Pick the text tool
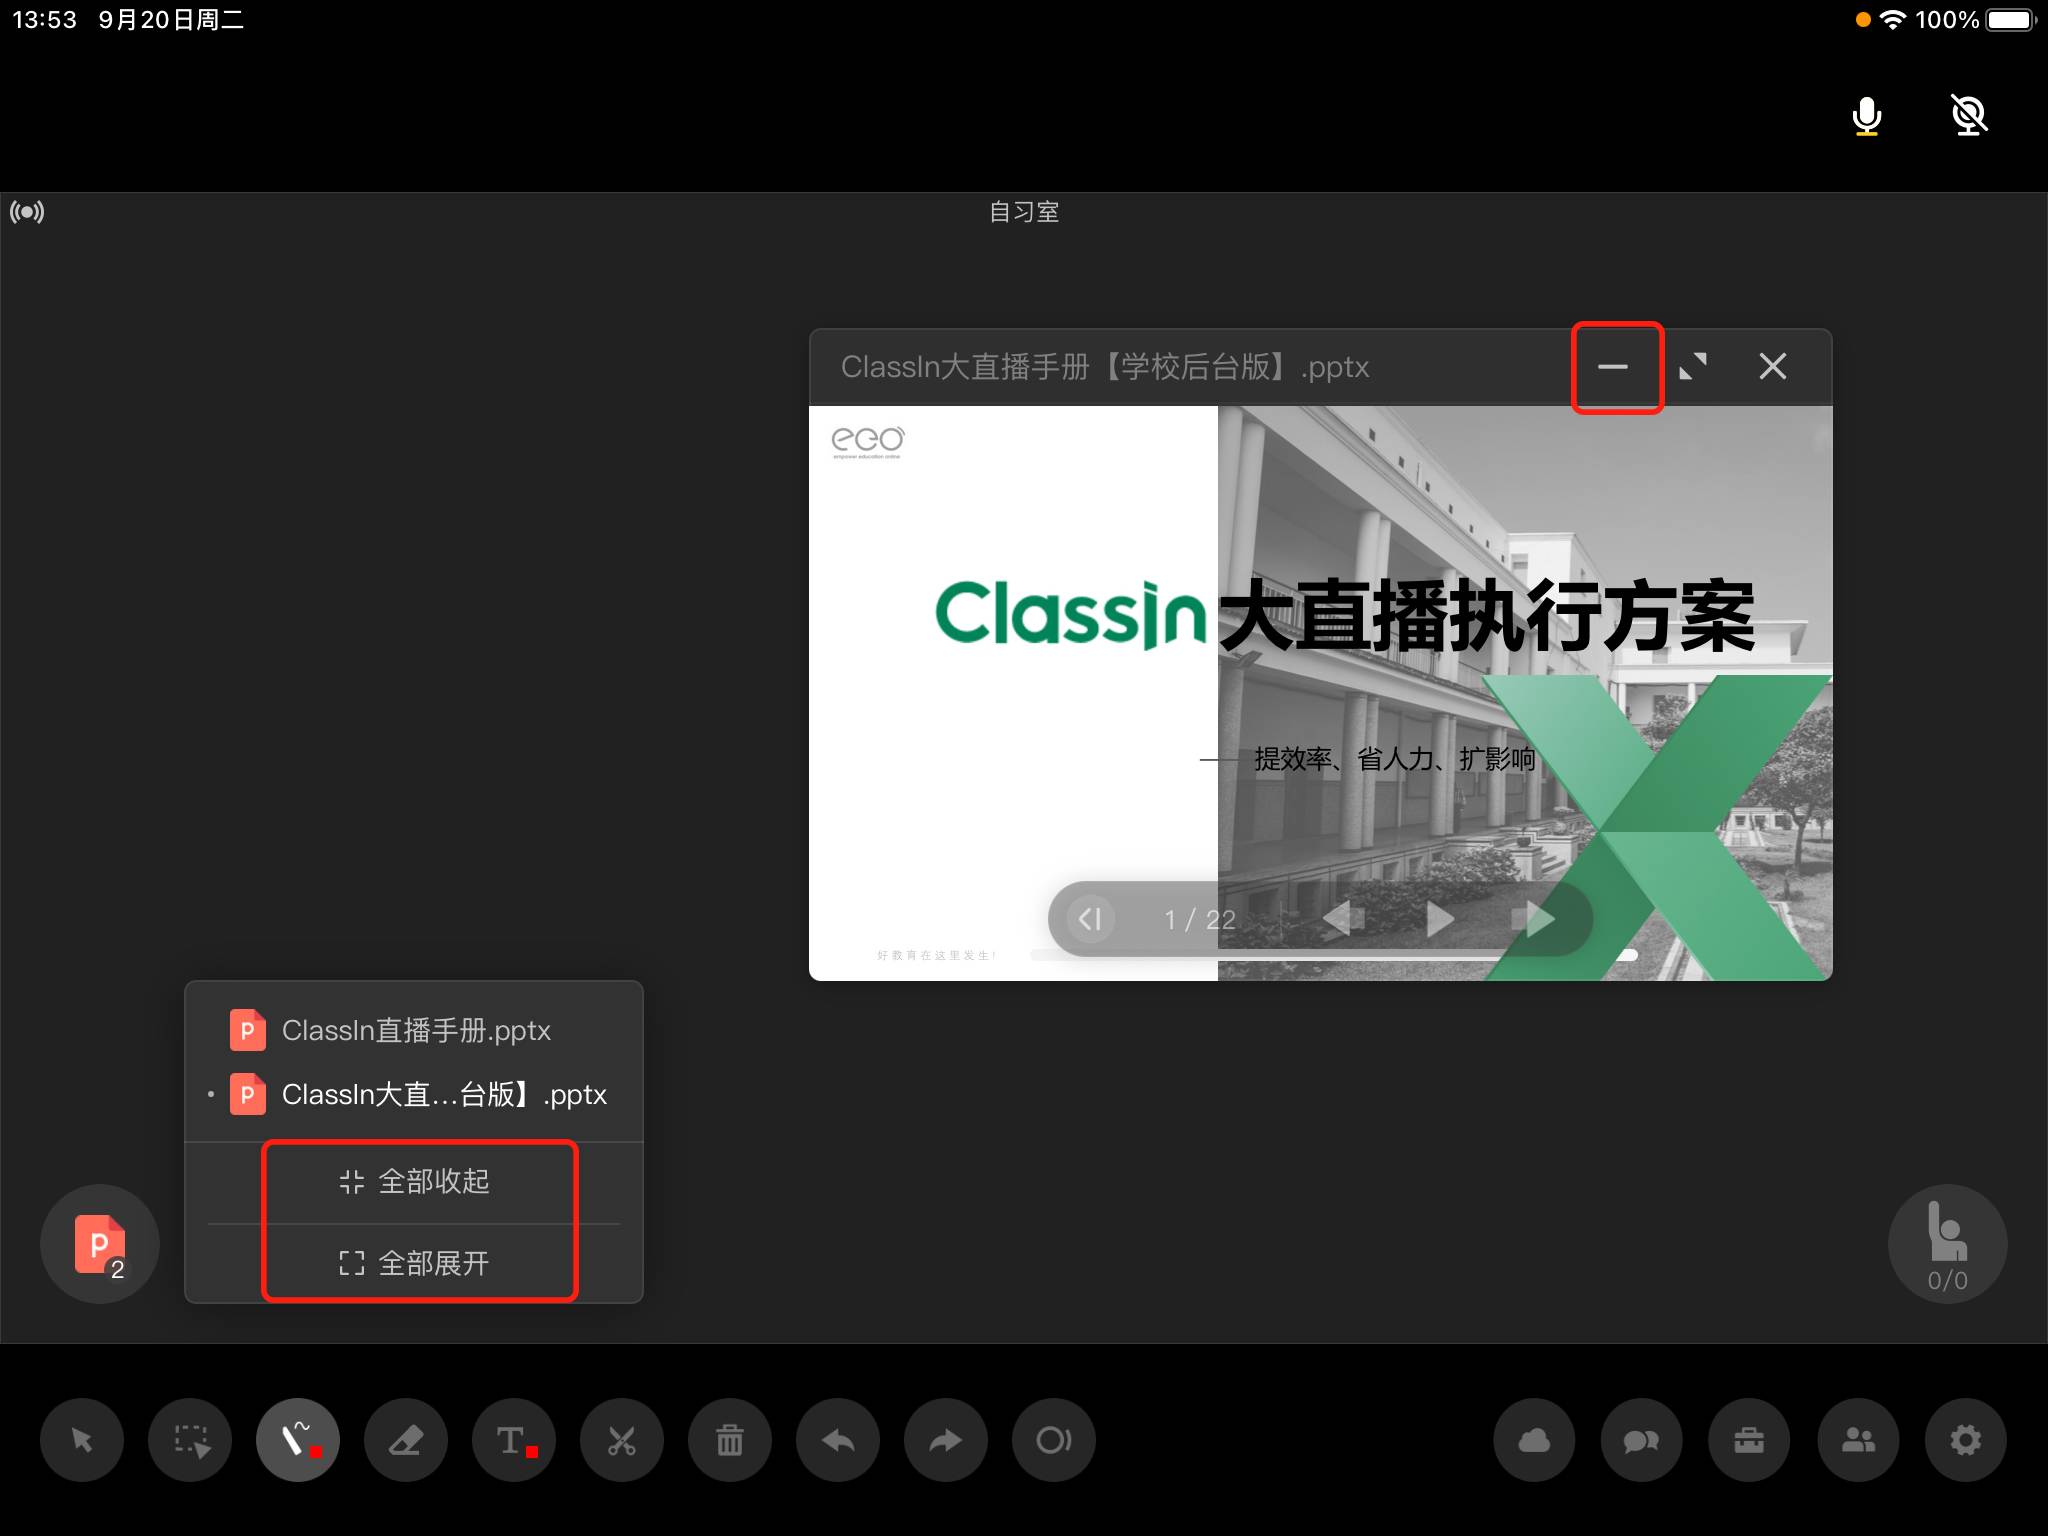The image size is (2048, 1536). pos(514,1440)
